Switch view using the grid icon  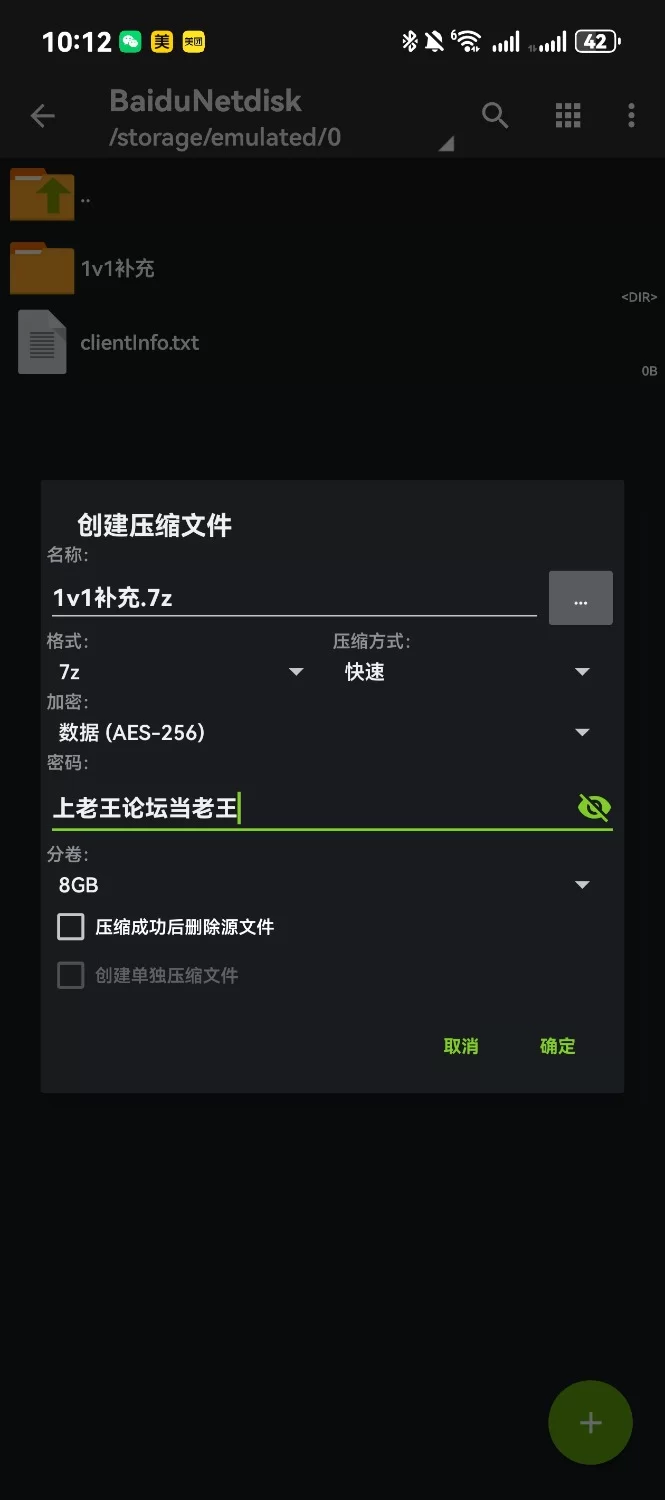568,116
